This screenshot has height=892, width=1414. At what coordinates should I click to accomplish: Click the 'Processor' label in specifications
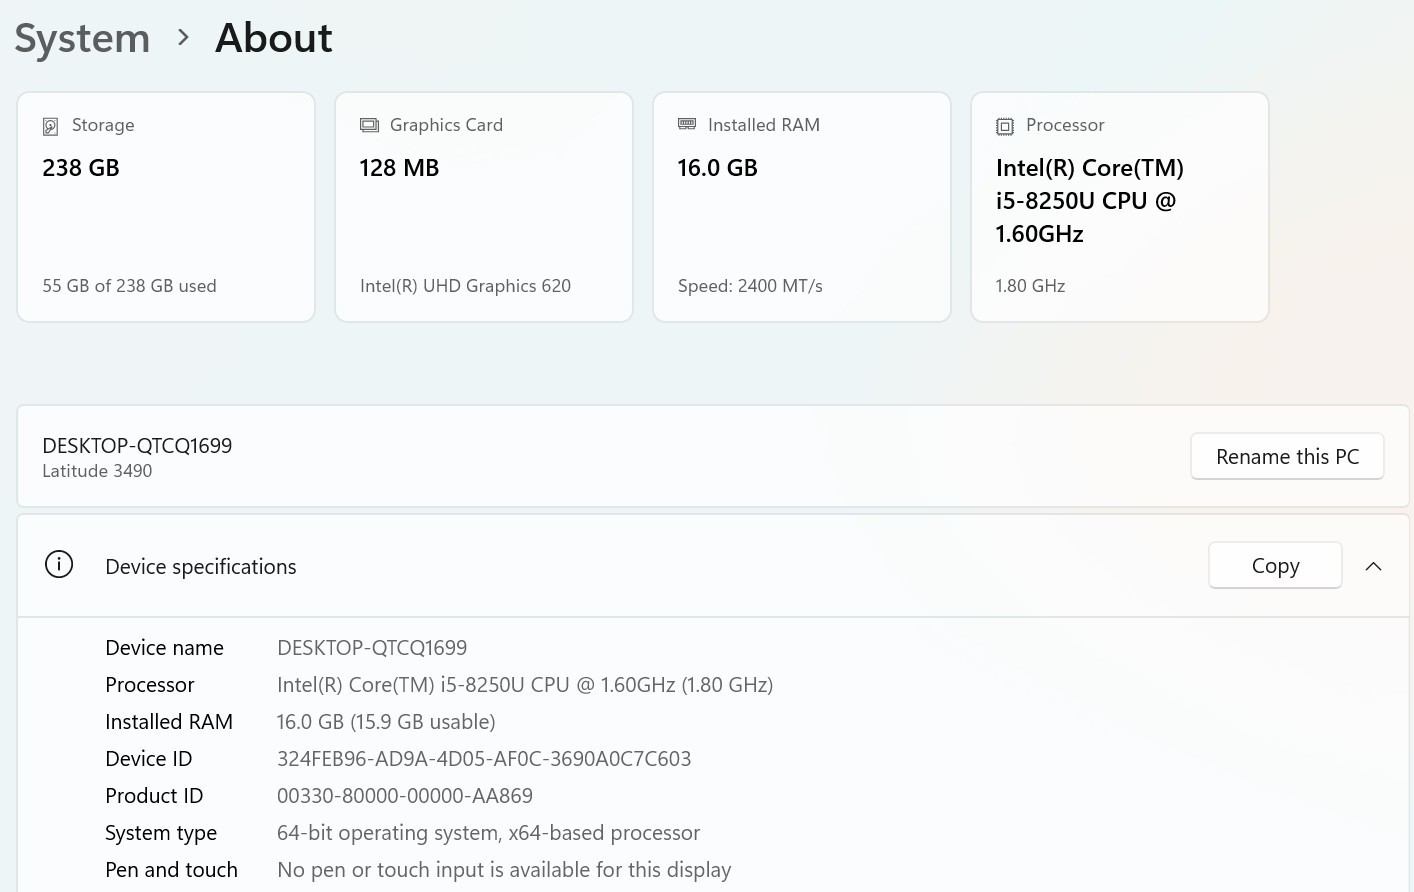click(150, 685)
